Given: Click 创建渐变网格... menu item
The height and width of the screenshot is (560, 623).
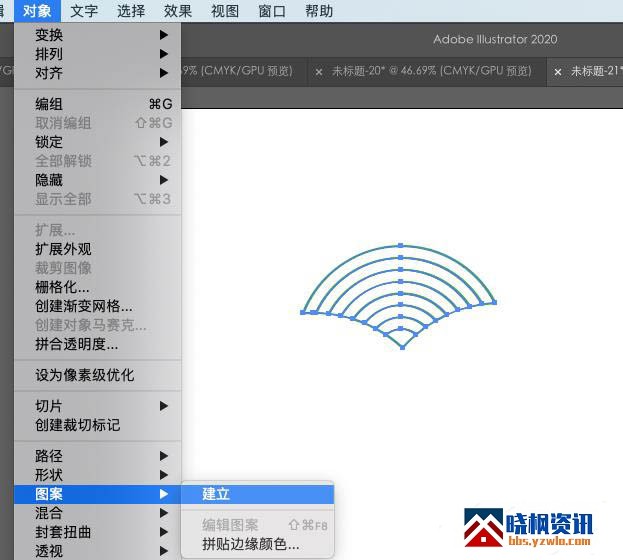Looking at the screenshot, I should click(x=84, y=306).
